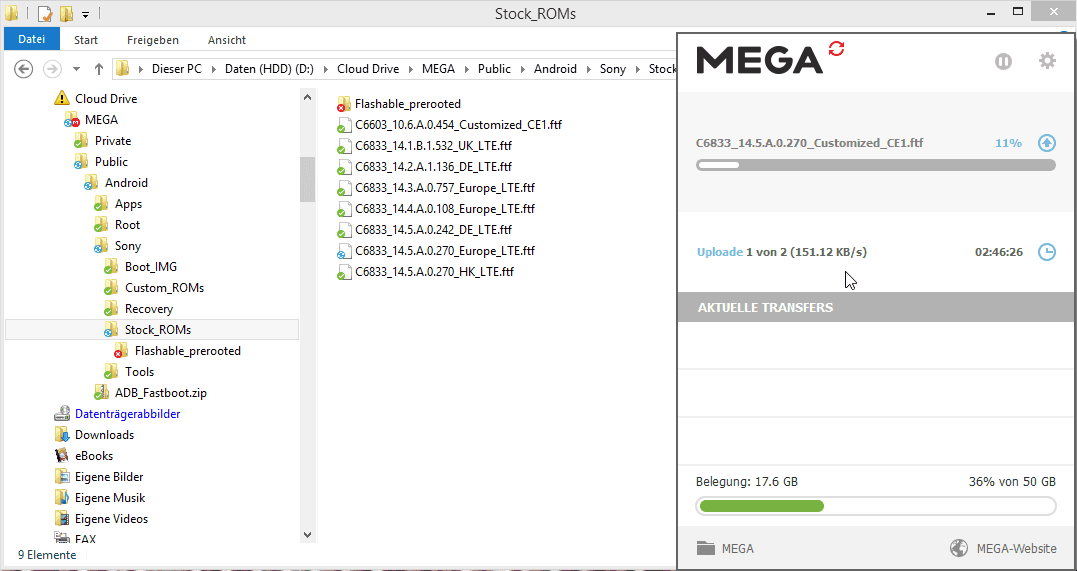This screenshot has height=571, width=1077.
Task: Select the Root folder in tree
Action: click(x=127, y=225)
